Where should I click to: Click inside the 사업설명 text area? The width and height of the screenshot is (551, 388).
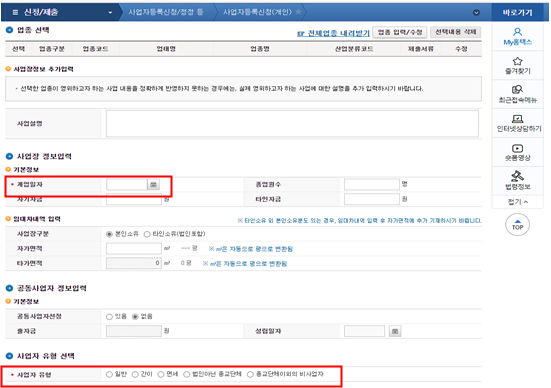[292, 123]
